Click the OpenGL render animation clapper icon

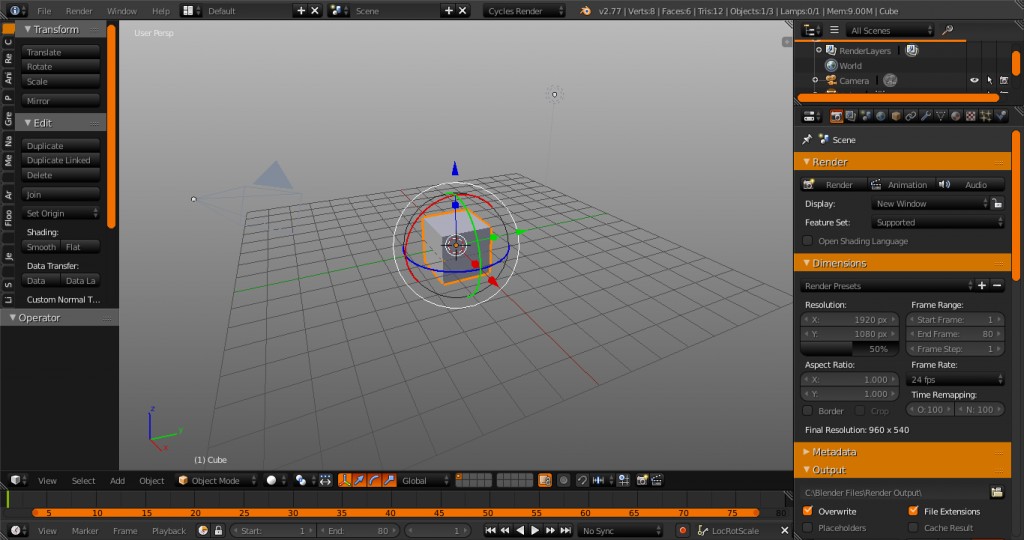click(x=657, y=481)
